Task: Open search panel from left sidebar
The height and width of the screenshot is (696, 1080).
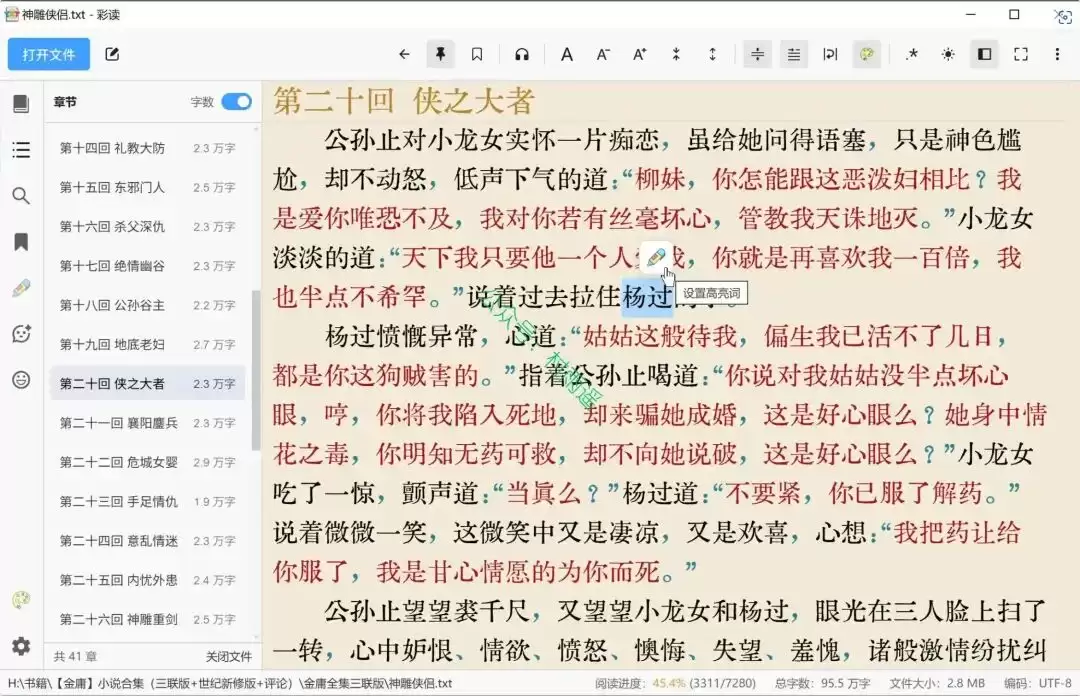Action: 21,196
